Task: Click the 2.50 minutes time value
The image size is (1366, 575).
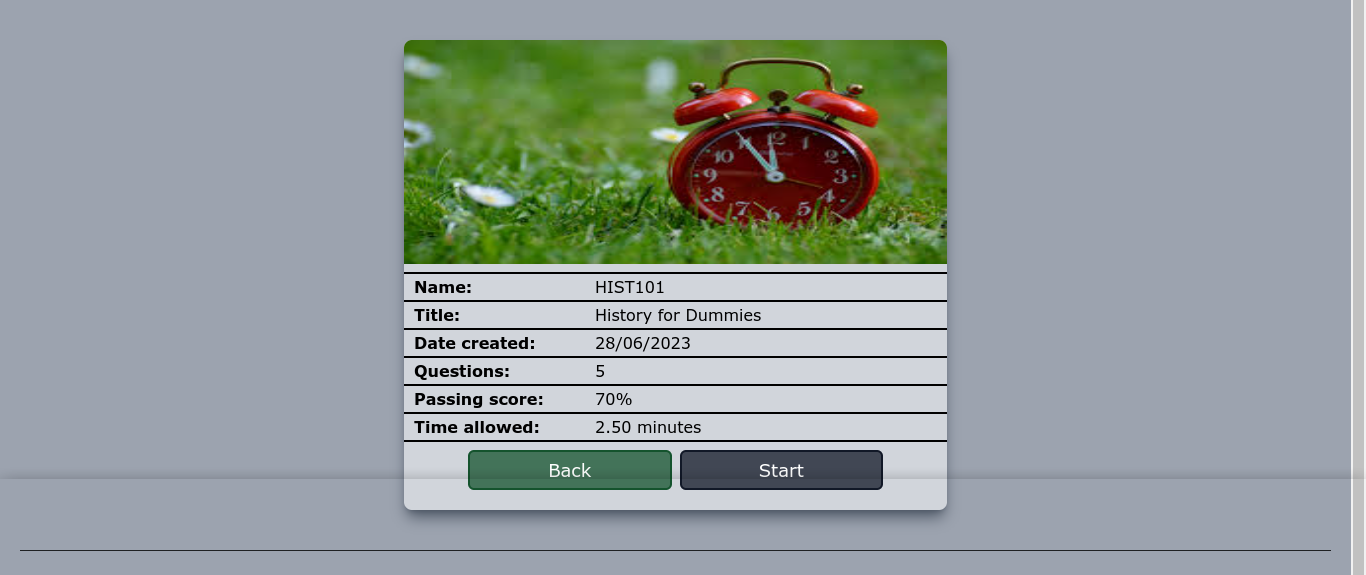Action: click(x=647, y=428)
